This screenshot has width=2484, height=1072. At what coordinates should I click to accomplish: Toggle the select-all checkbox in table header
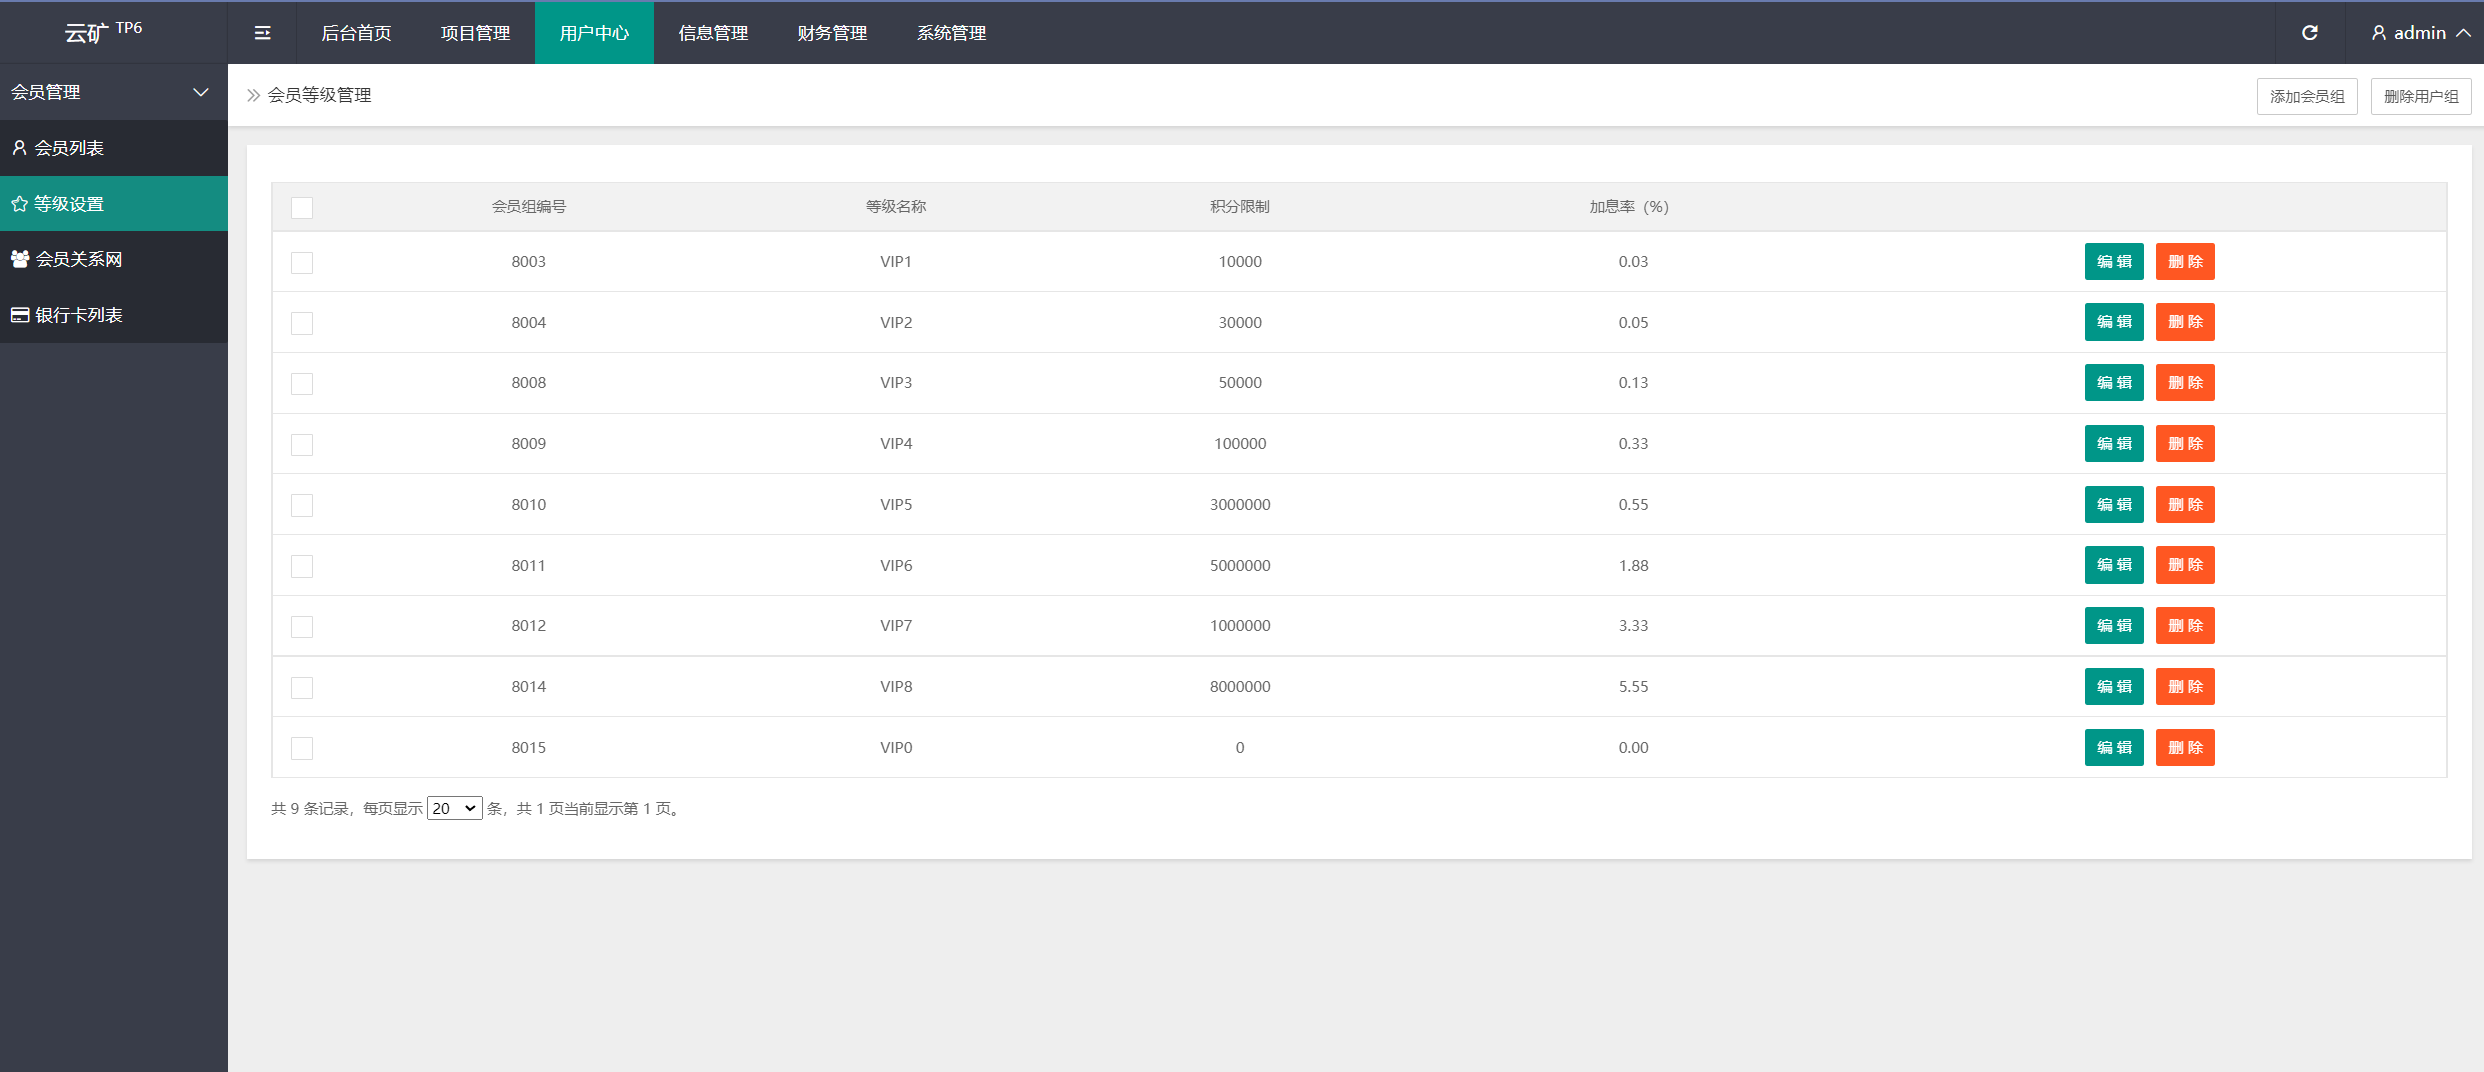pyautogui.click(x=302, y=207)
